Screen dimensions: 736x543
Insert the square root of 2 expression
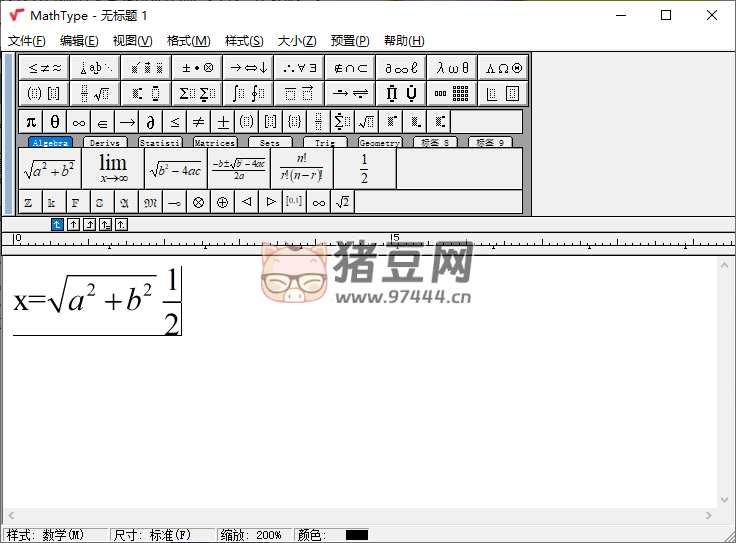[342, 202]
